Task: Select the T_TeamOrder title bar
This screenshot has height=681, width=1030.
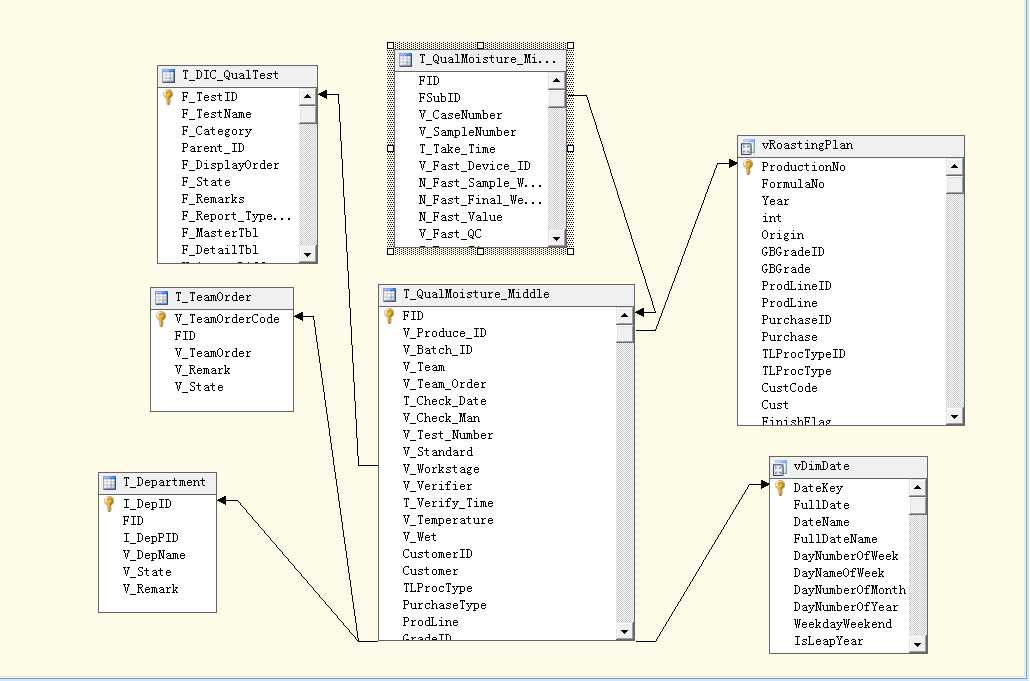Action: [222, 297]
